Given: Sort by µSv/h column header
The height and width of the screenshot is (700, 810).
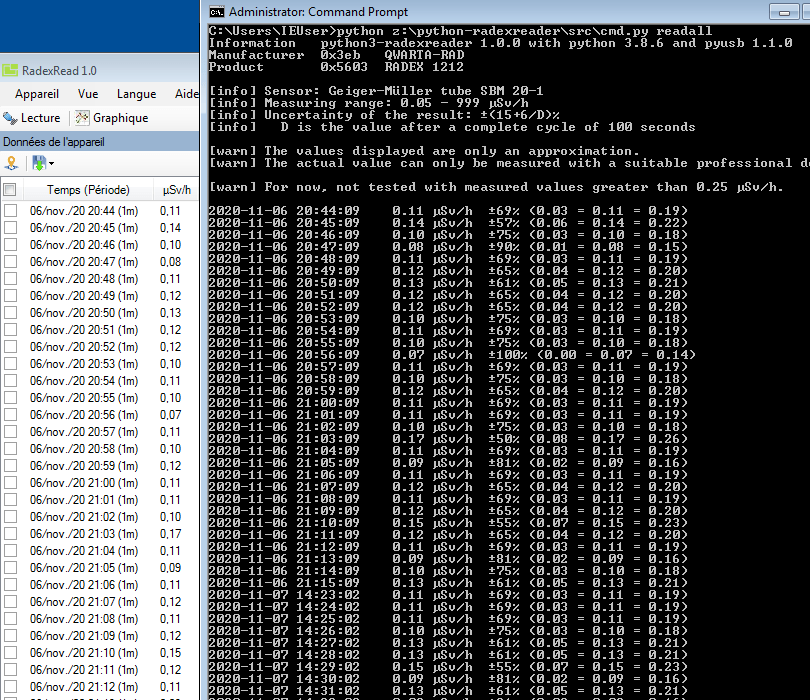Looking at the screenshot, I should point(177,190).
